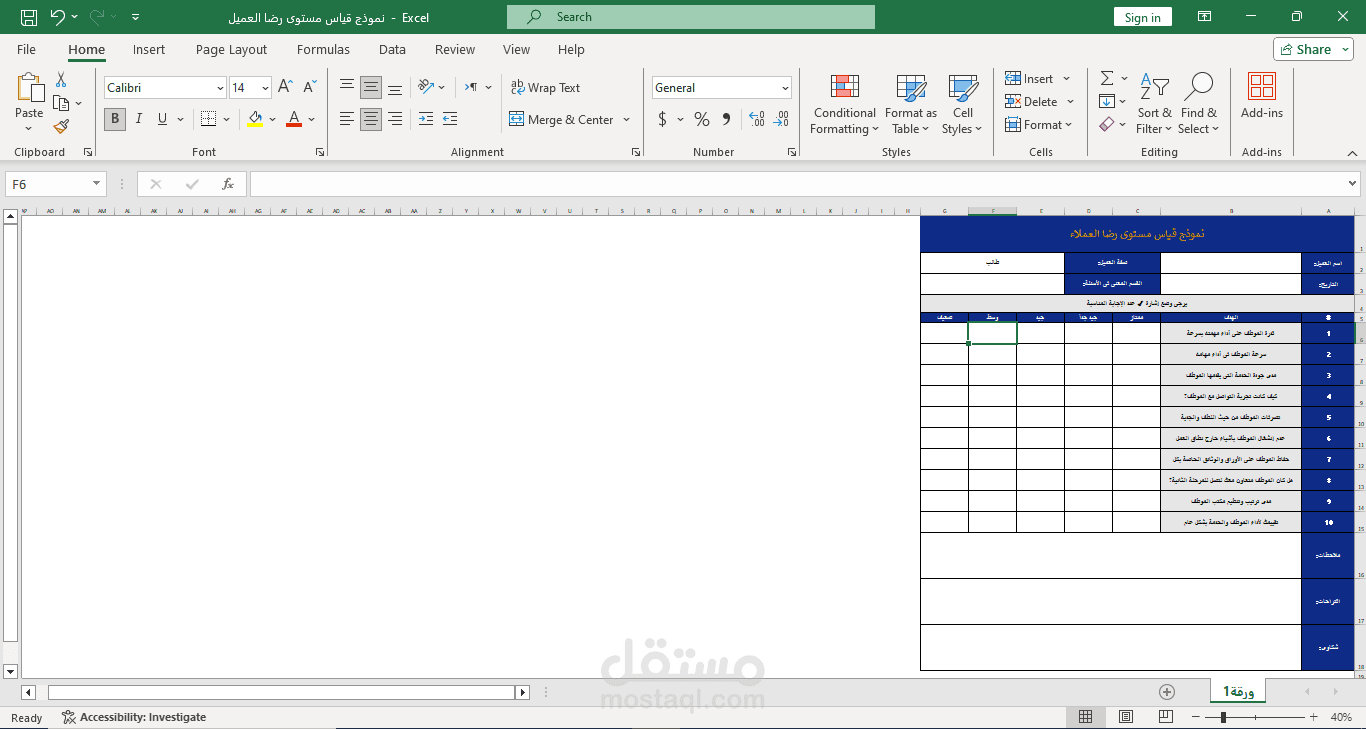The image size is (1366, 729).
Task: Open the General number format dropdown
Action: [x=785, y=88]
